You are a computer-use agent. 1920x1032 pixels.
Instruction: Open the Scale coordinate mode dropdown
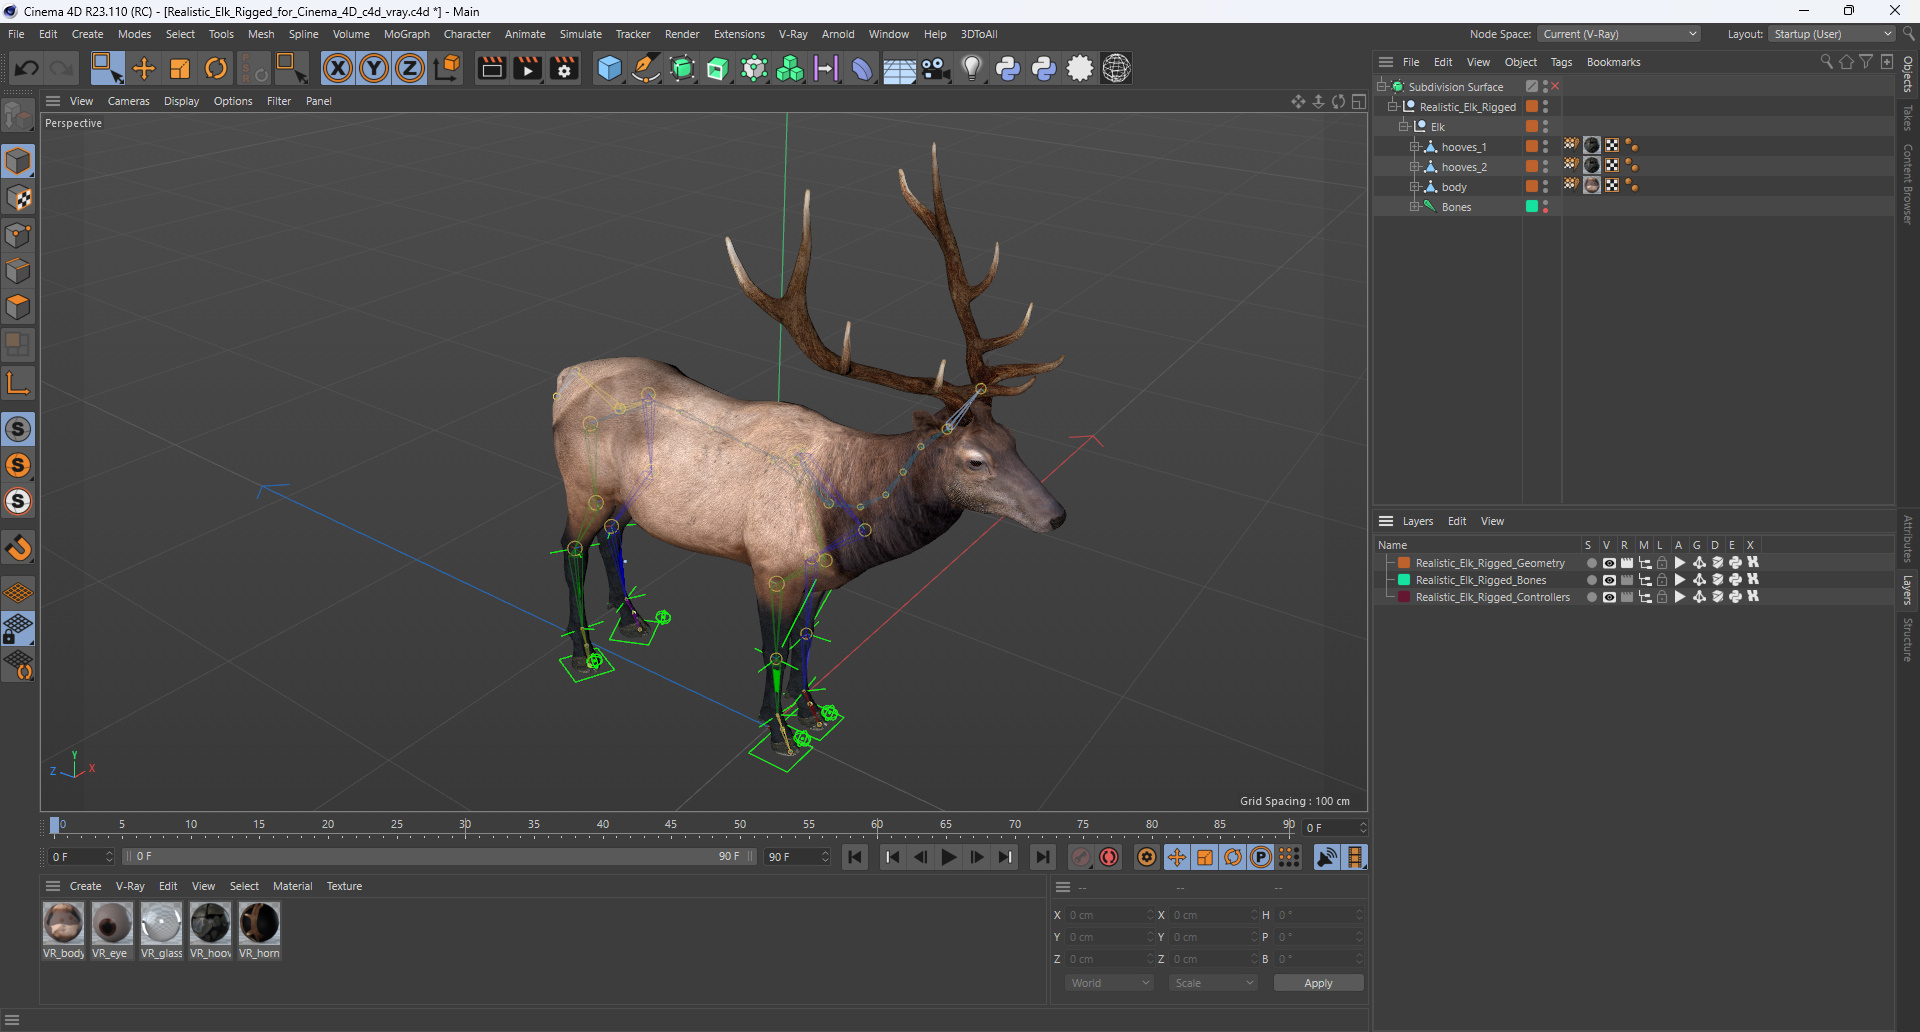pyautogui.click(x=1213, y=983)
